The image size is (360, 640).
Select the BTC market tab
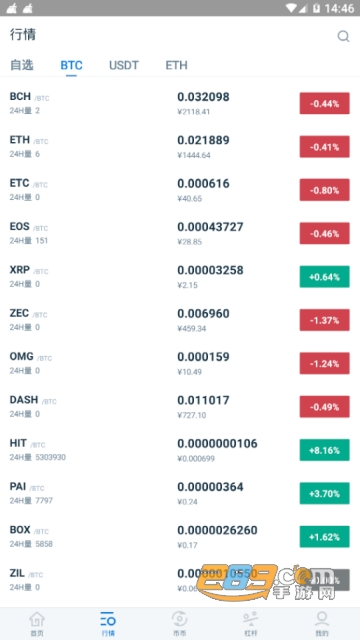(71, 65)
